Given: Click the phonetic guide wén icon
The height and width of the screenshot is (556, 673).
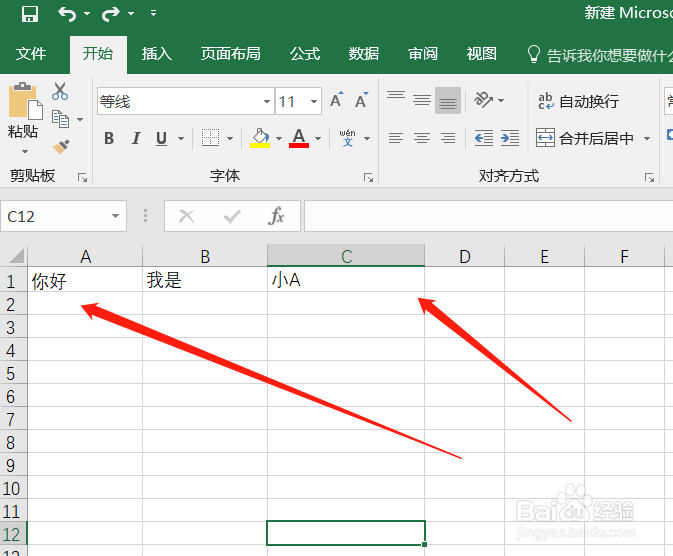Looking at the screenshot, I should [348, 138].
